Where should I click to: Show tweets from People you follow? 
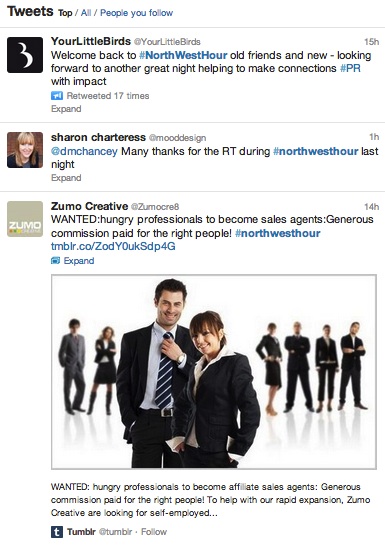click(137, 13)
